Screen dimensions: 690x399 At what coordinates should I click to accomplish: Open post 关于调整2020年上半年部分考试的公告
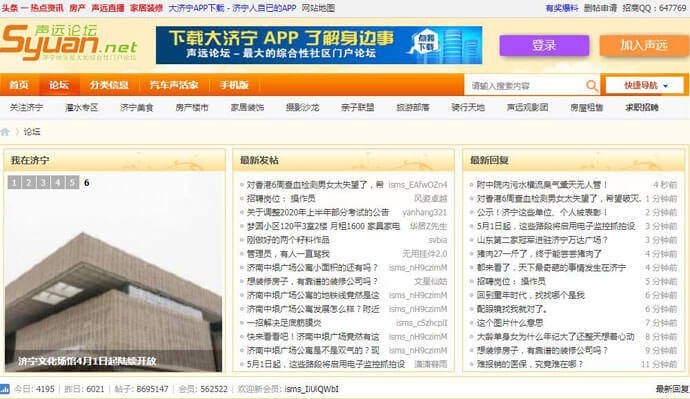318,212
